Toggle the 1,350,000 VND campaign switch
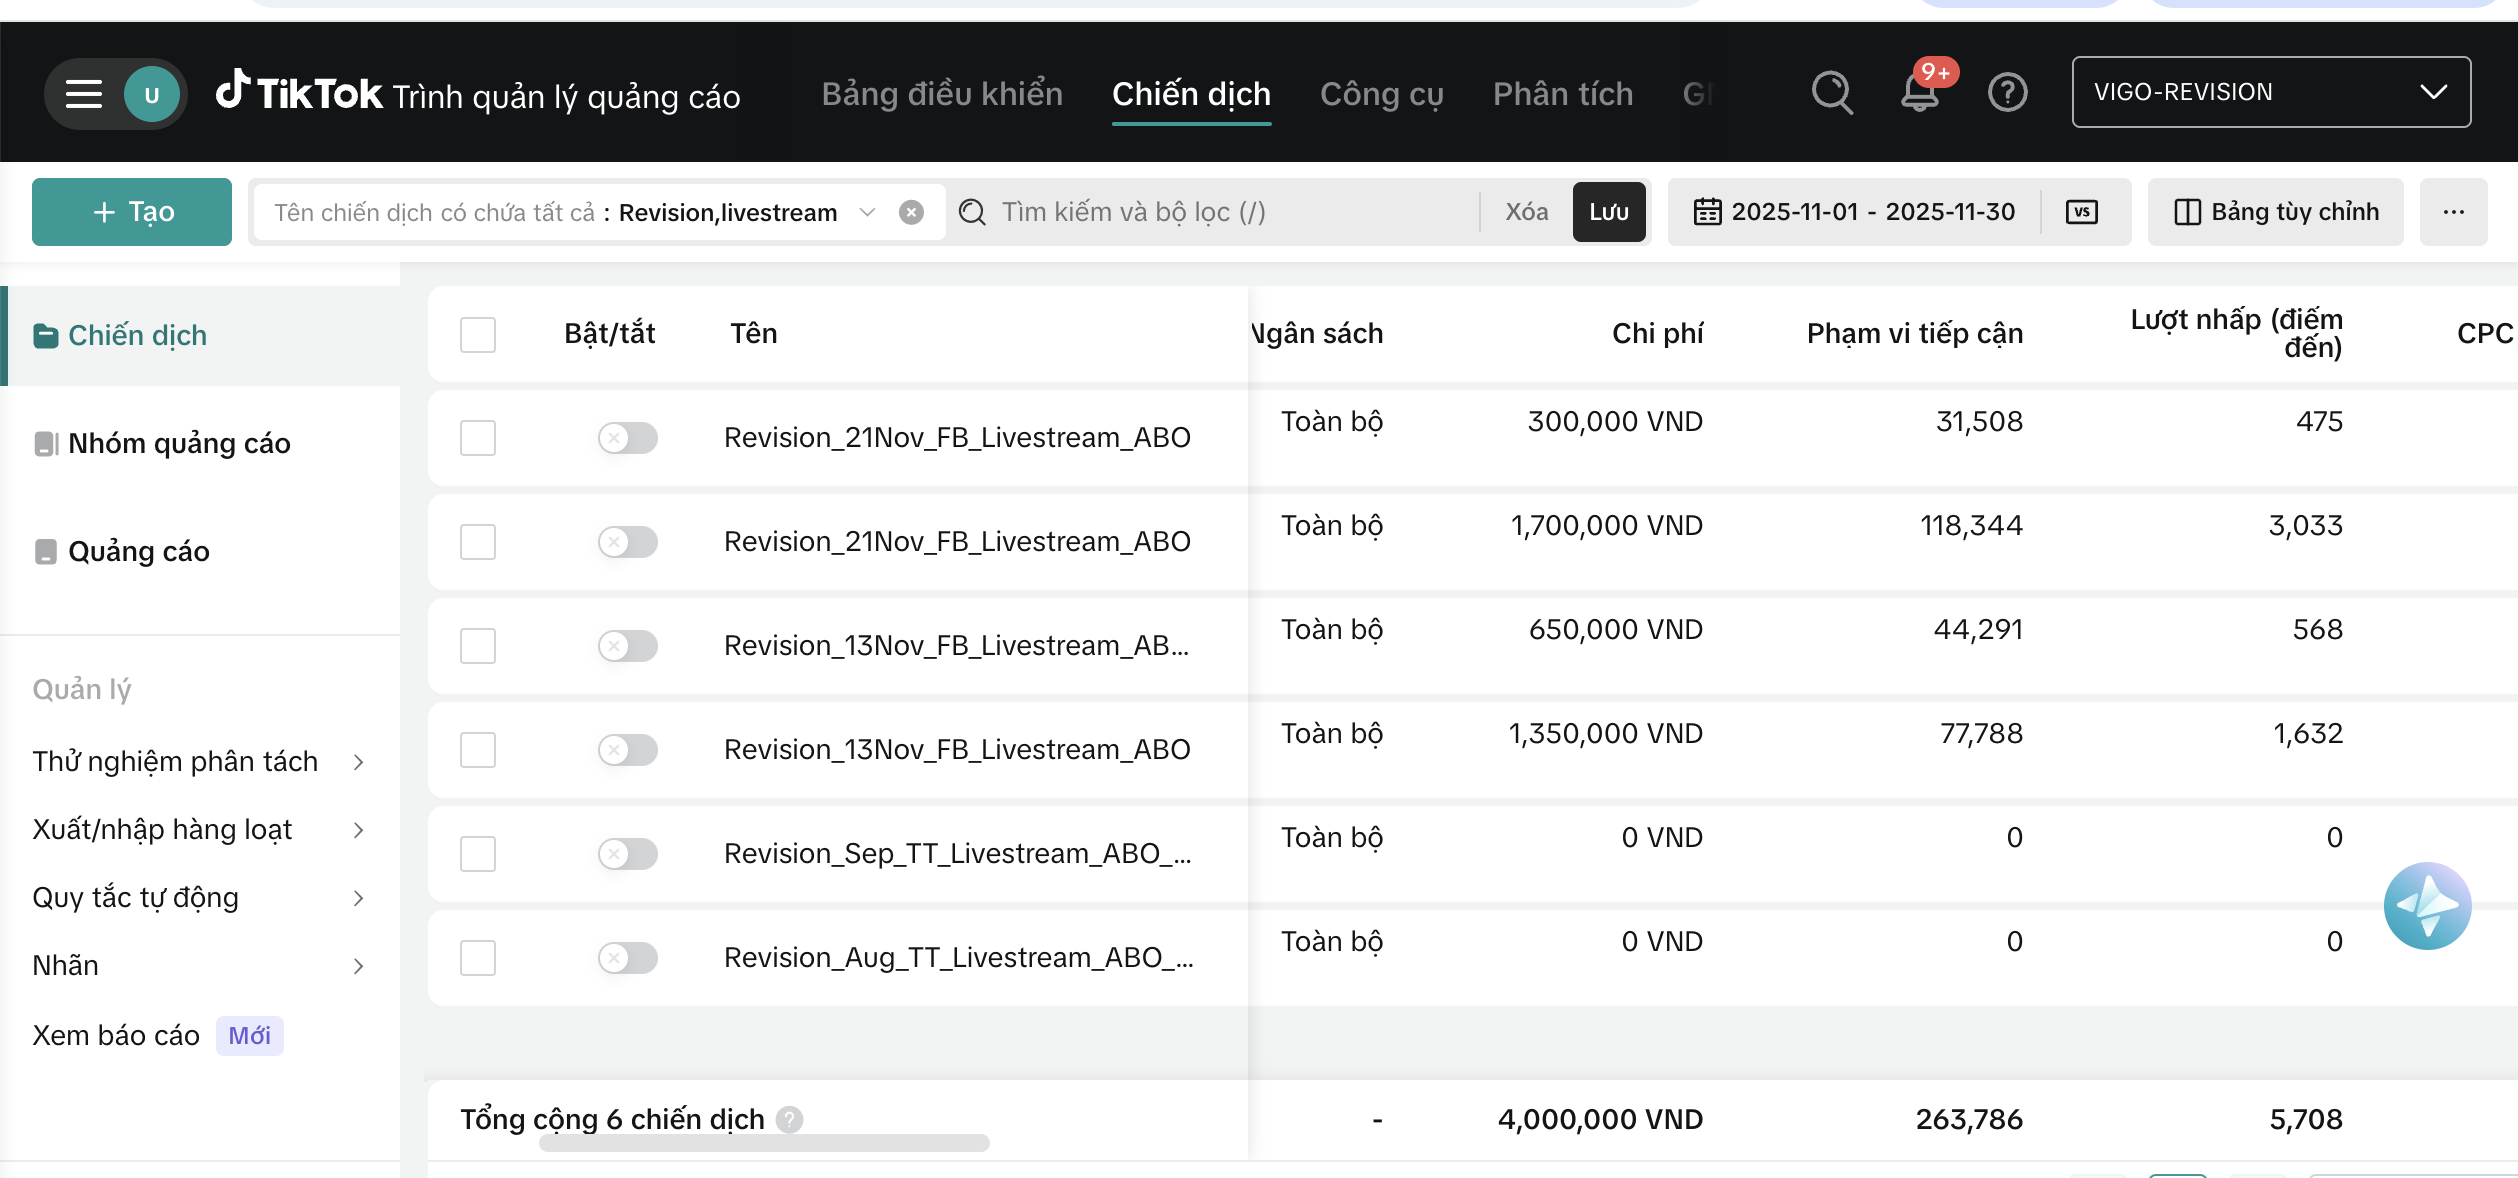Image resolution: width=2518 pixels, height=1178 pixels. [x=627, y=750]
